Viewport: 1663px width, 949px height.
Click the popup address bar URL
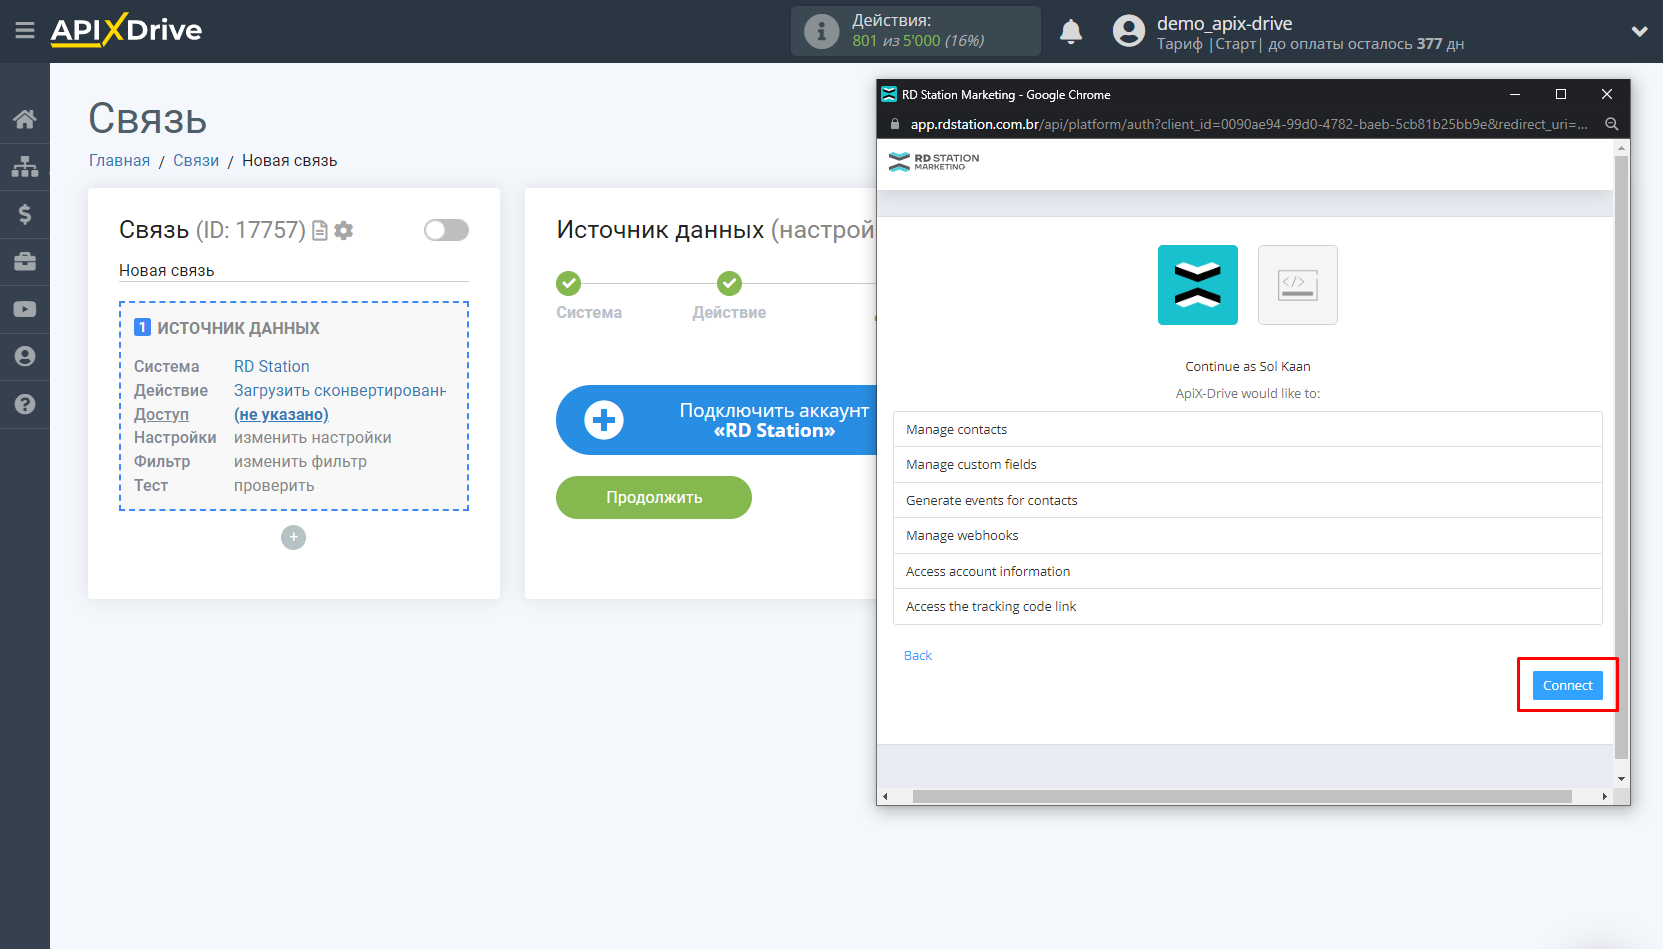coord(1248,125)
